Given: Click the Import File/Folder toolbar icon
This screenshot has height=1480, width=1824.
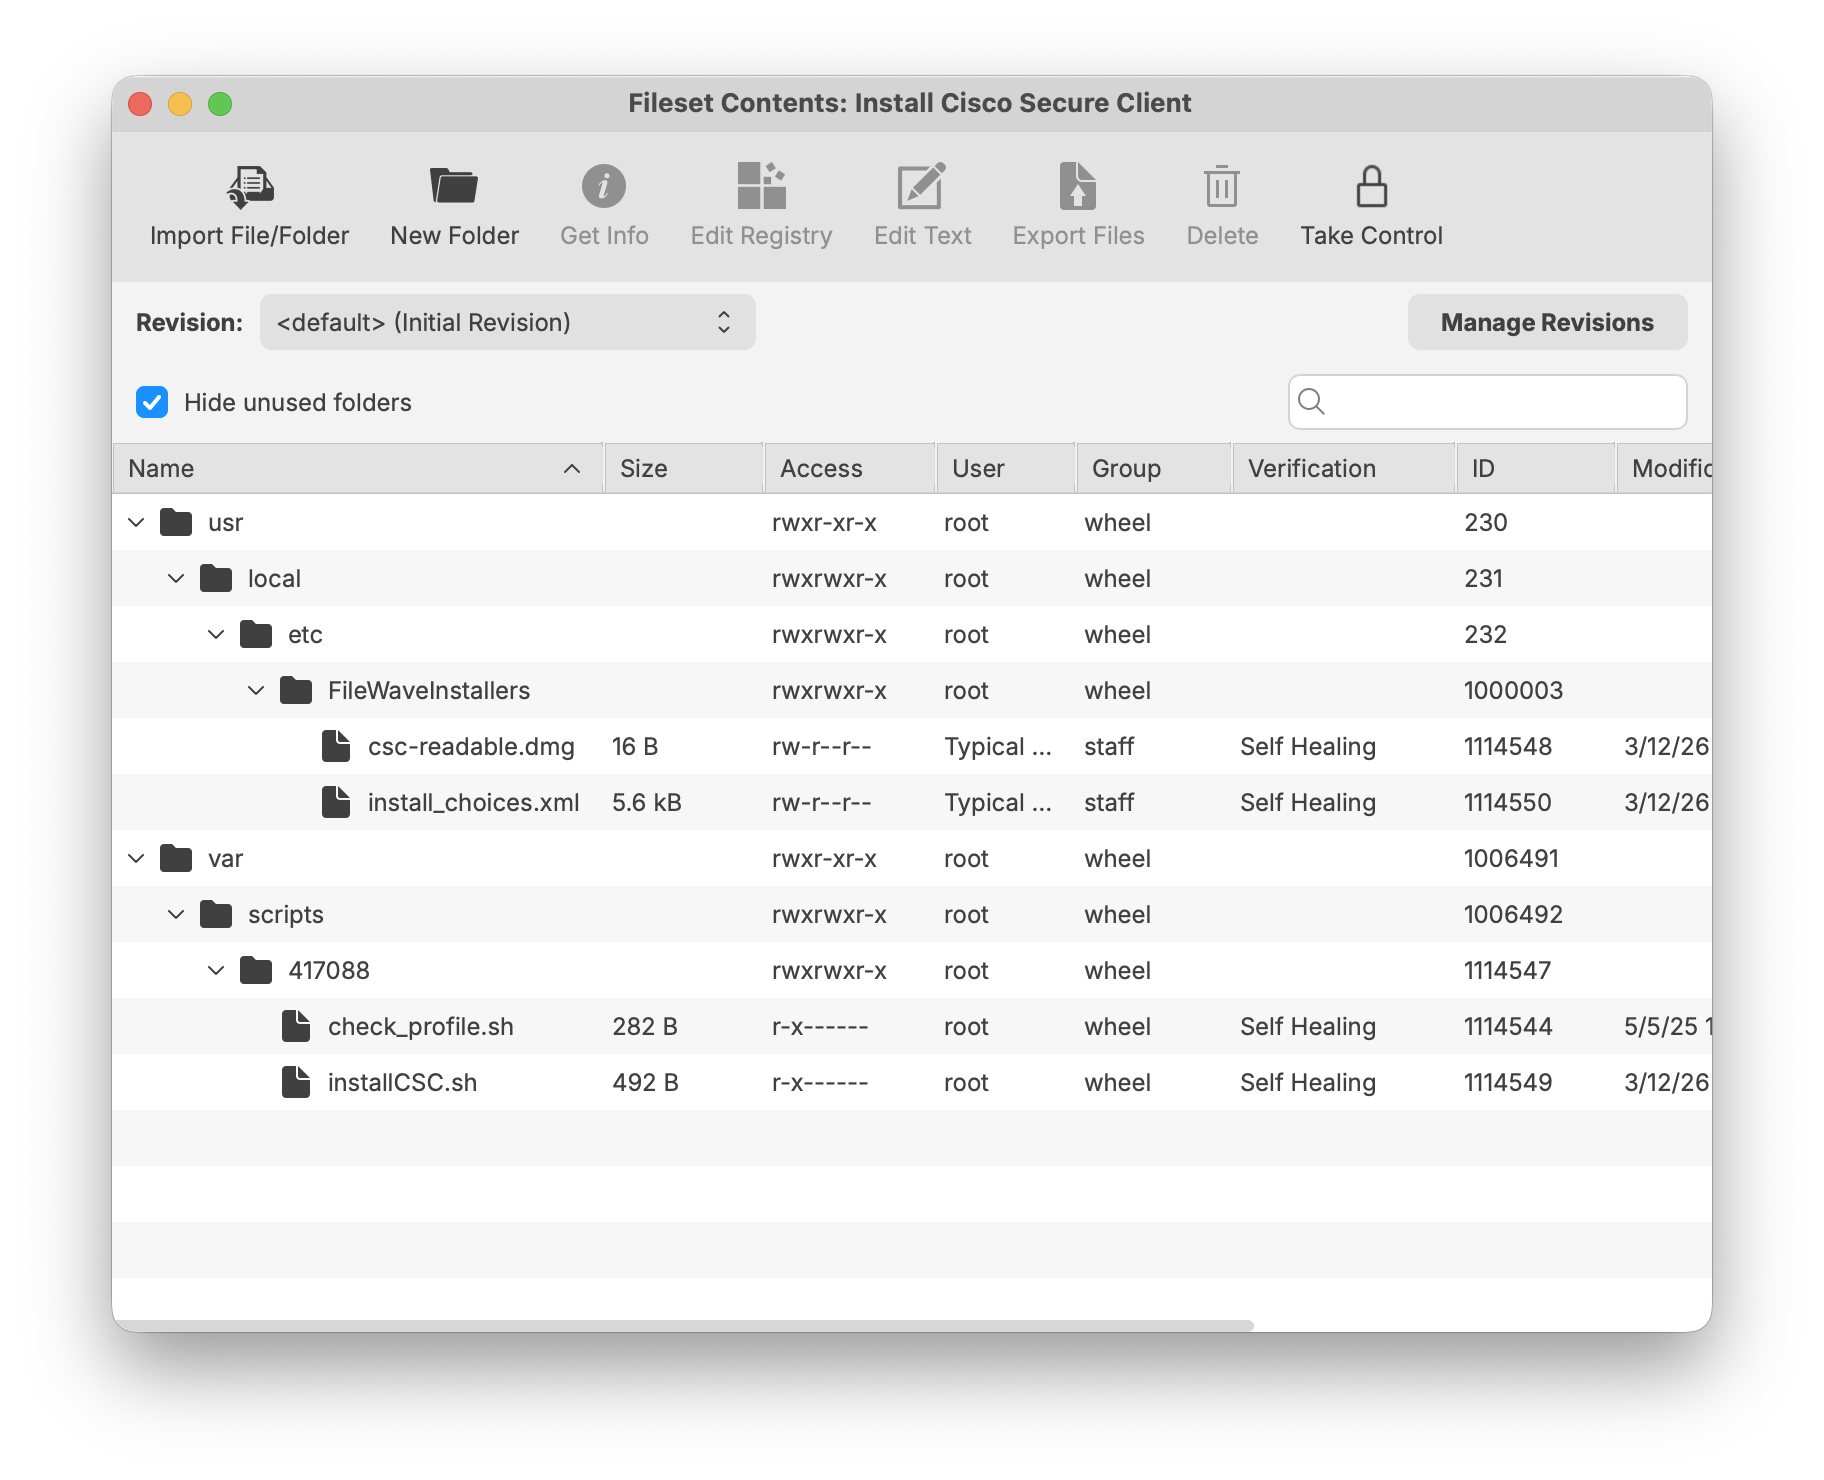Looking at the screenshot, I should [249, 187].
